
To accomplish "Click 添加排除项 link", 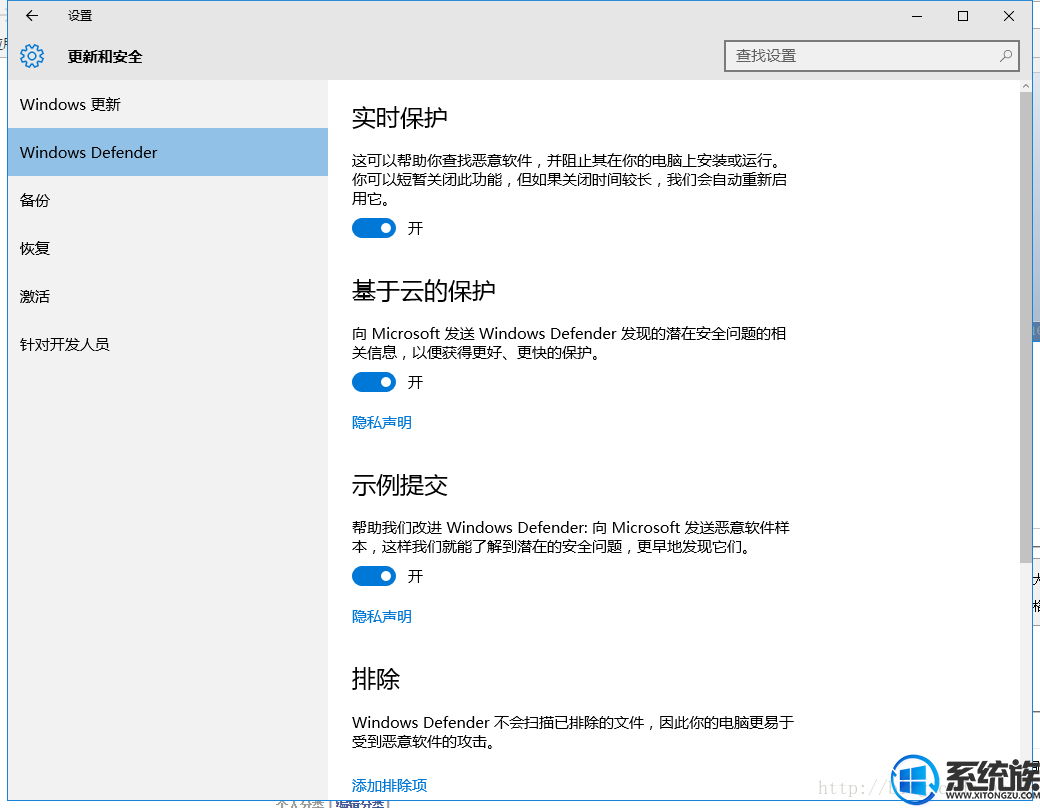I will pyautogui.click(x=389, y=785).
